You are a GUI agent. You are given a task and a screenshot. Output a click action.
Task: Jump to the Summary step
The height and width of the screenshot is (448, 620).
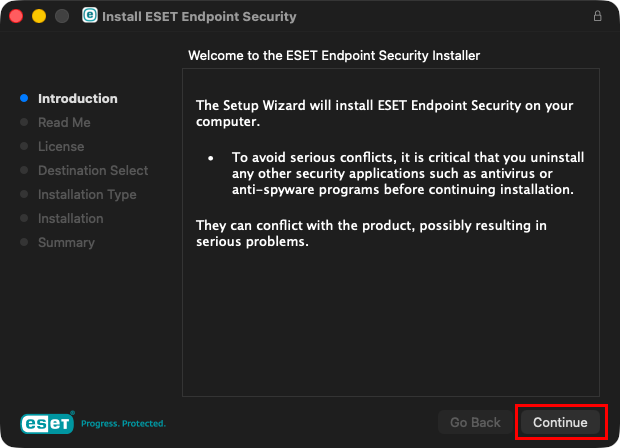coord(66,242)
